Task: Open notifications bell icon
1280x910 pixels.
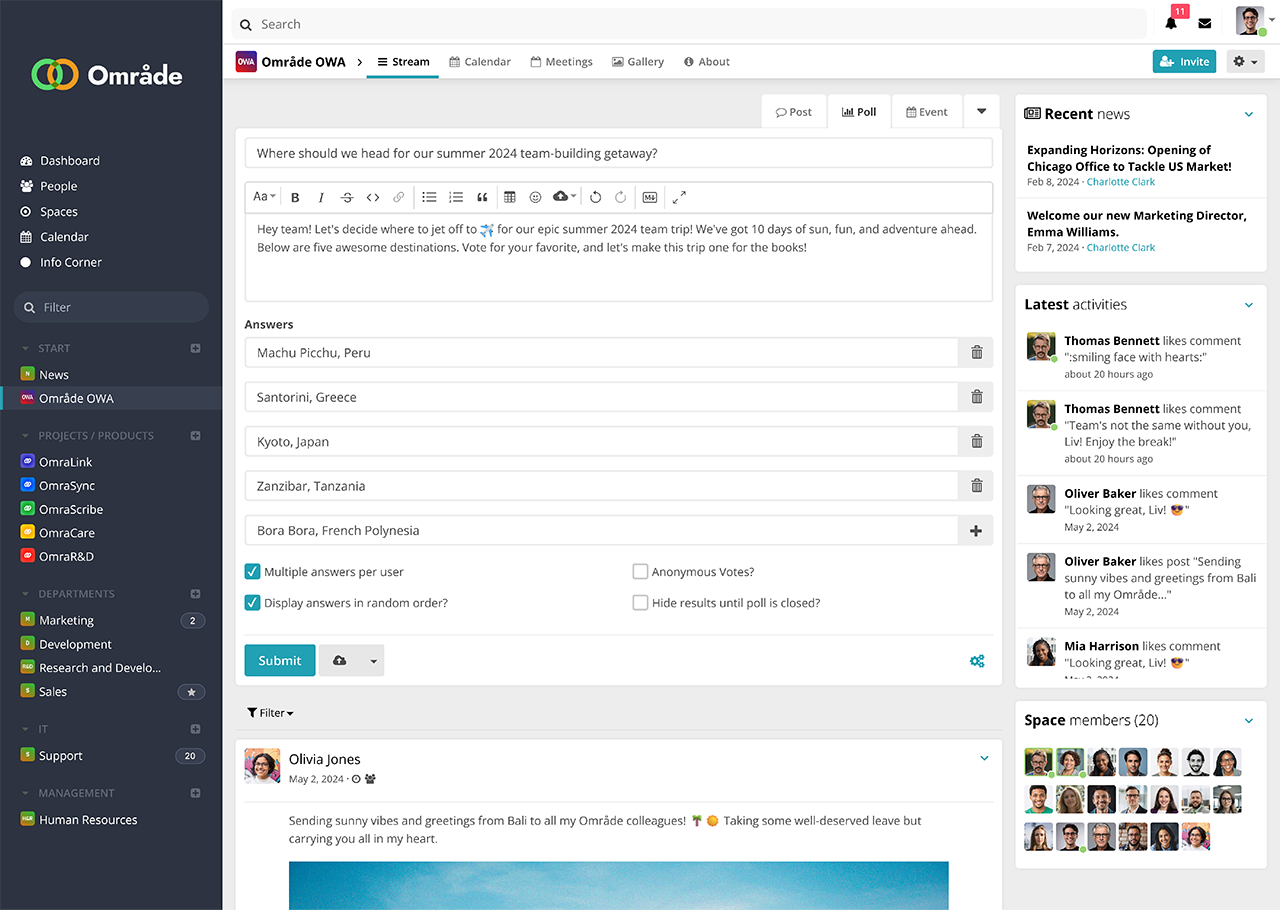Action: click(x=1171, y=24)
